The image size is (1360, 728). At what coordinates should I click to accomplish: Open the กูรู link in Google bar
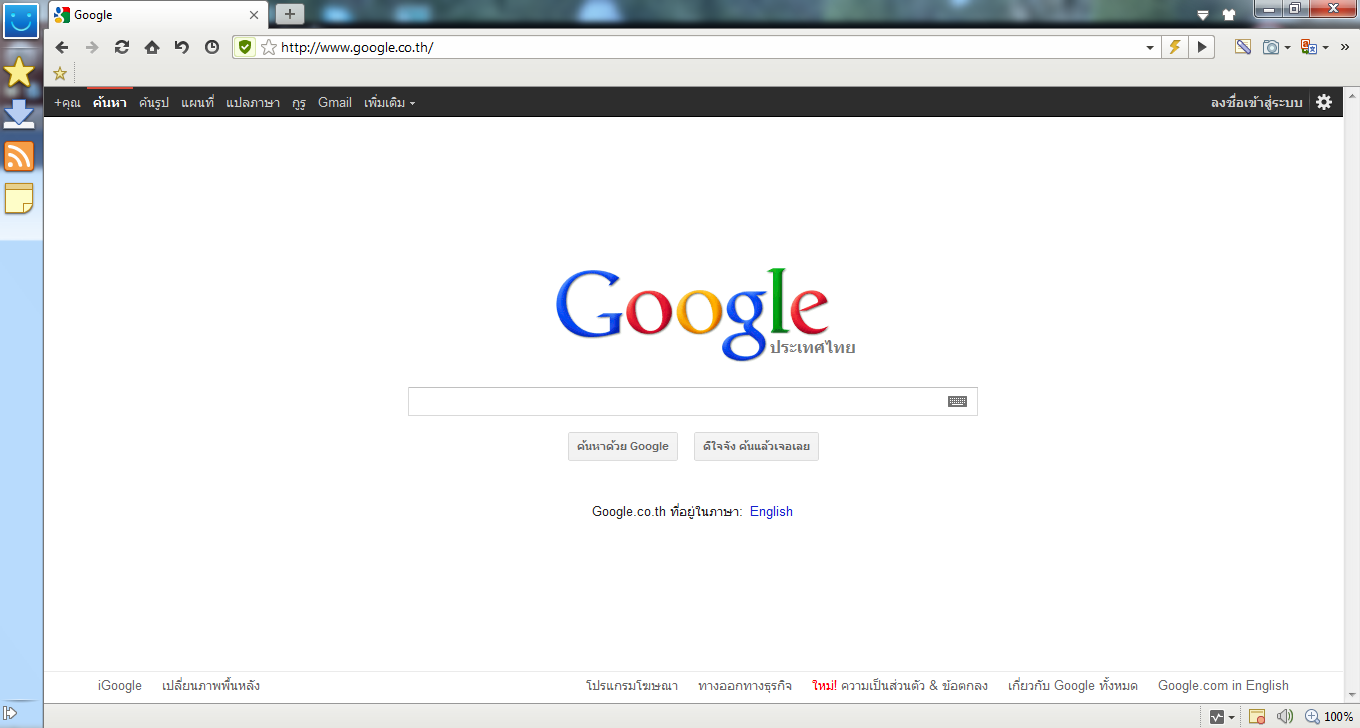click(x=299, y=102)
